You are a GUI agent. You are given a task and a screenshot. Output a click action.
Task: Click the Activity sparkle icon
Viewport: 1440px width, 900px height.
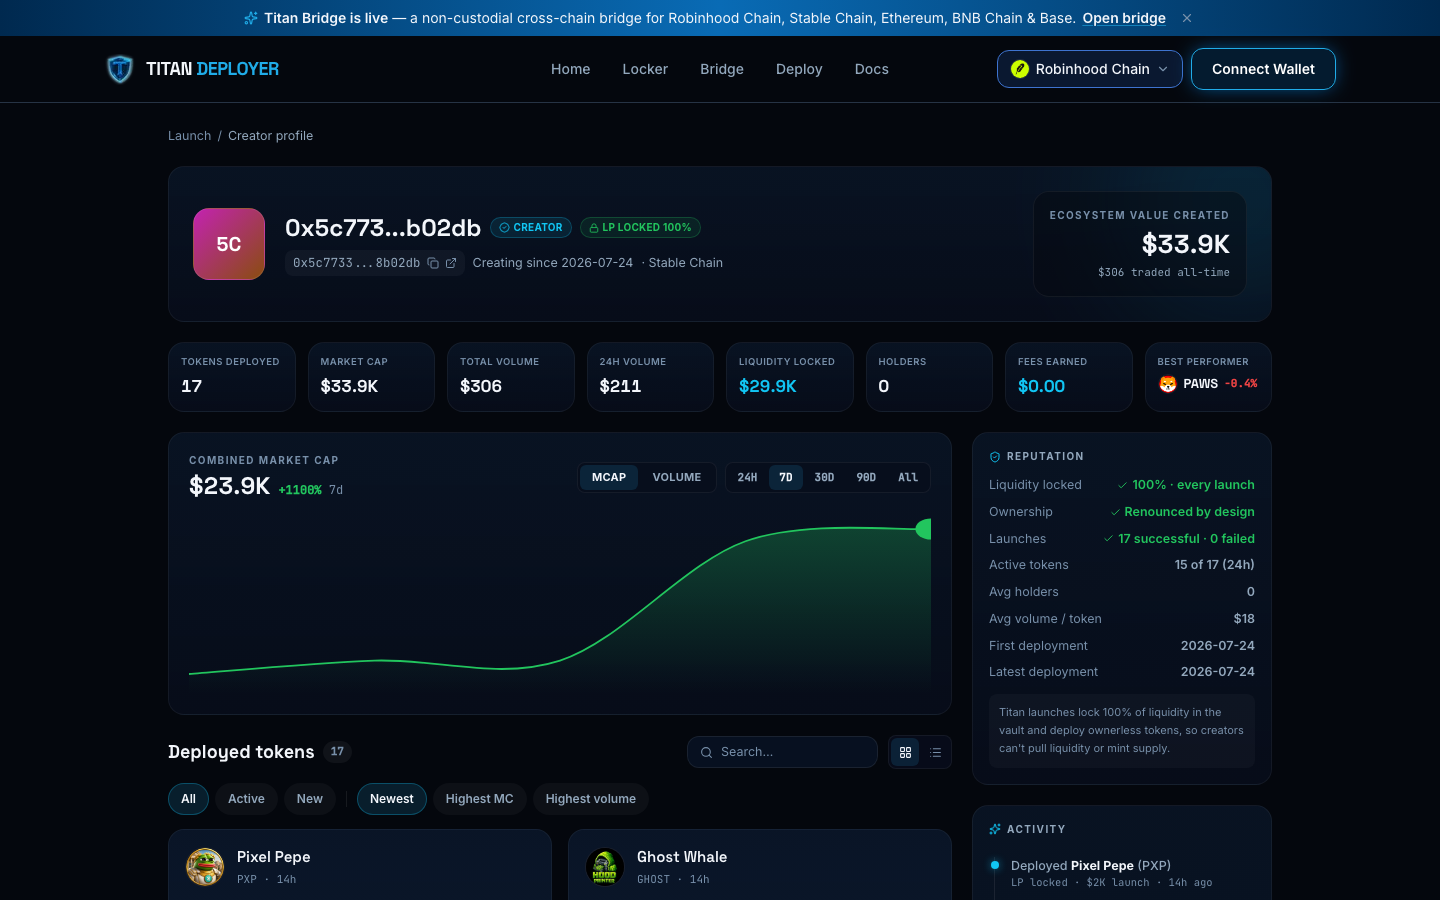tap(995, 829)
